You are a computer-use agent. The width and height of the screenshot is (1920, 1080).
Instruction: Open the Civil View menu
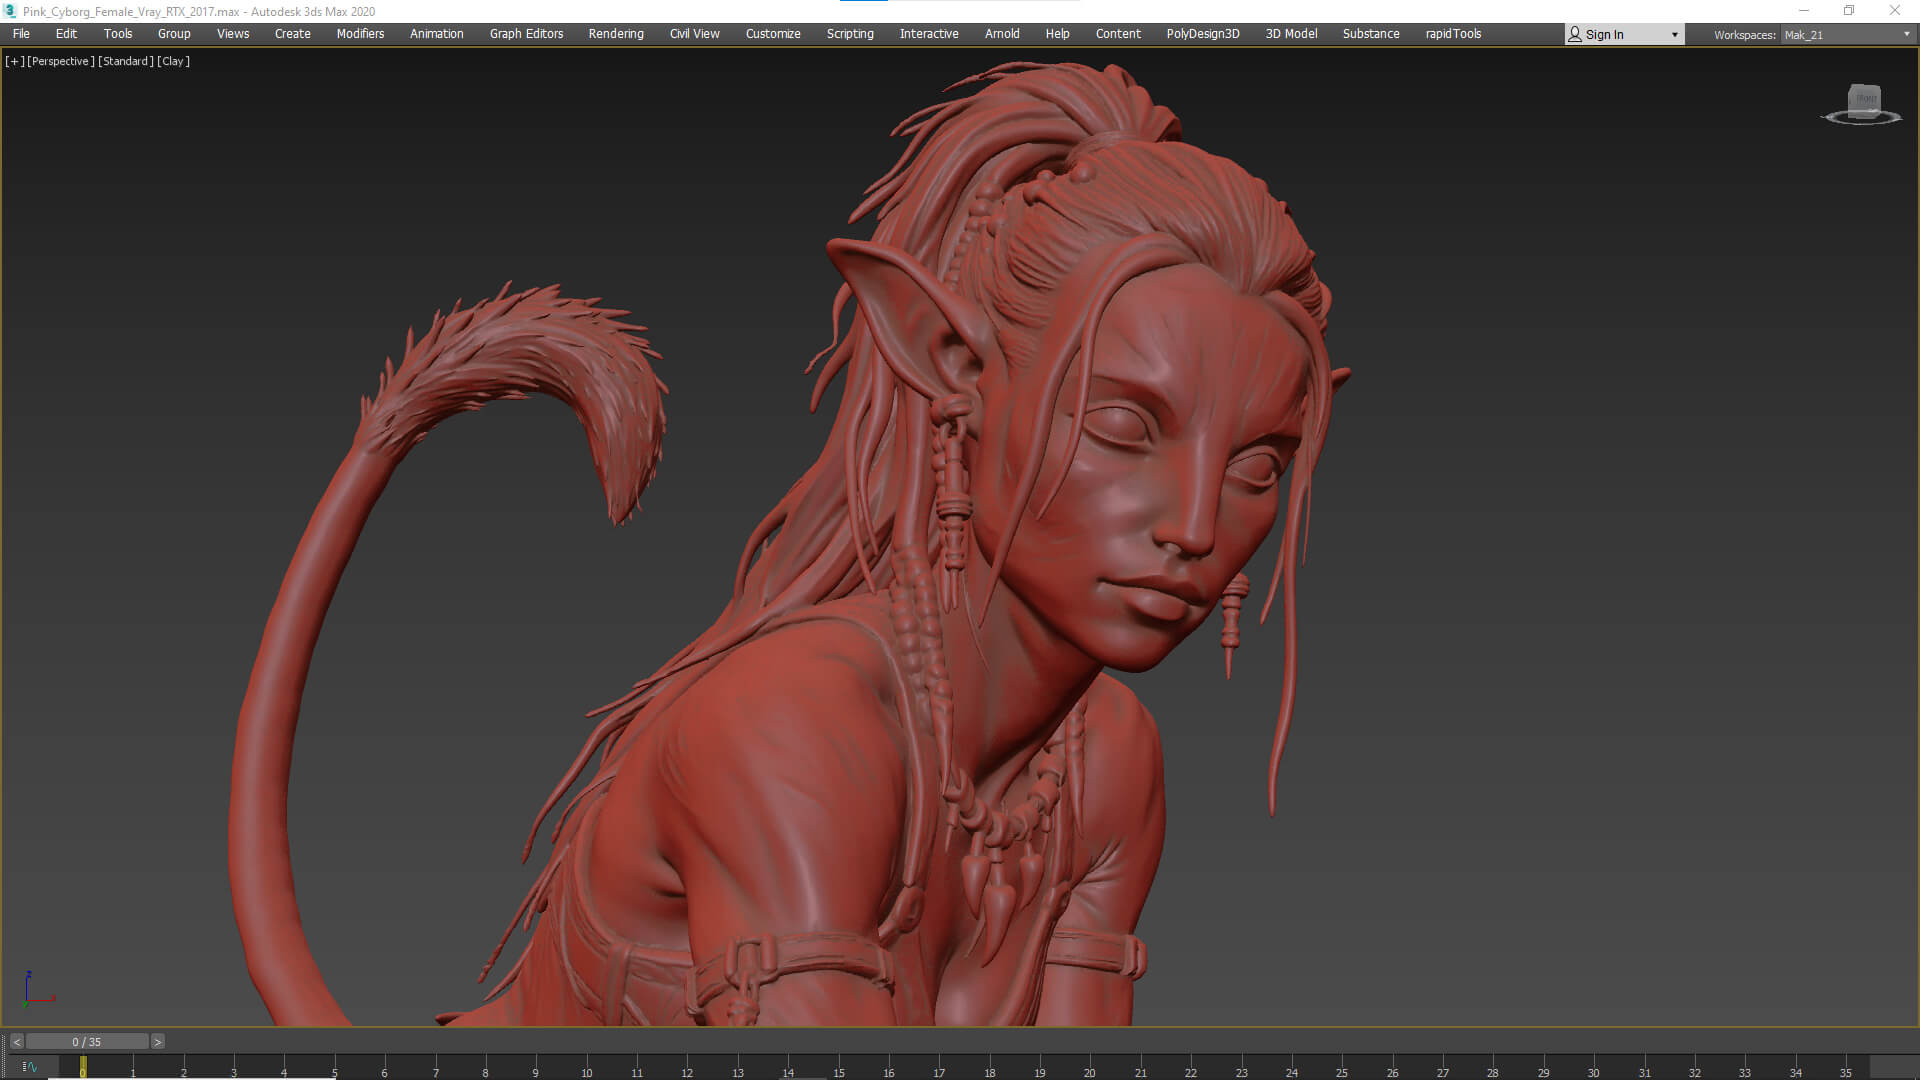(695, 34)
